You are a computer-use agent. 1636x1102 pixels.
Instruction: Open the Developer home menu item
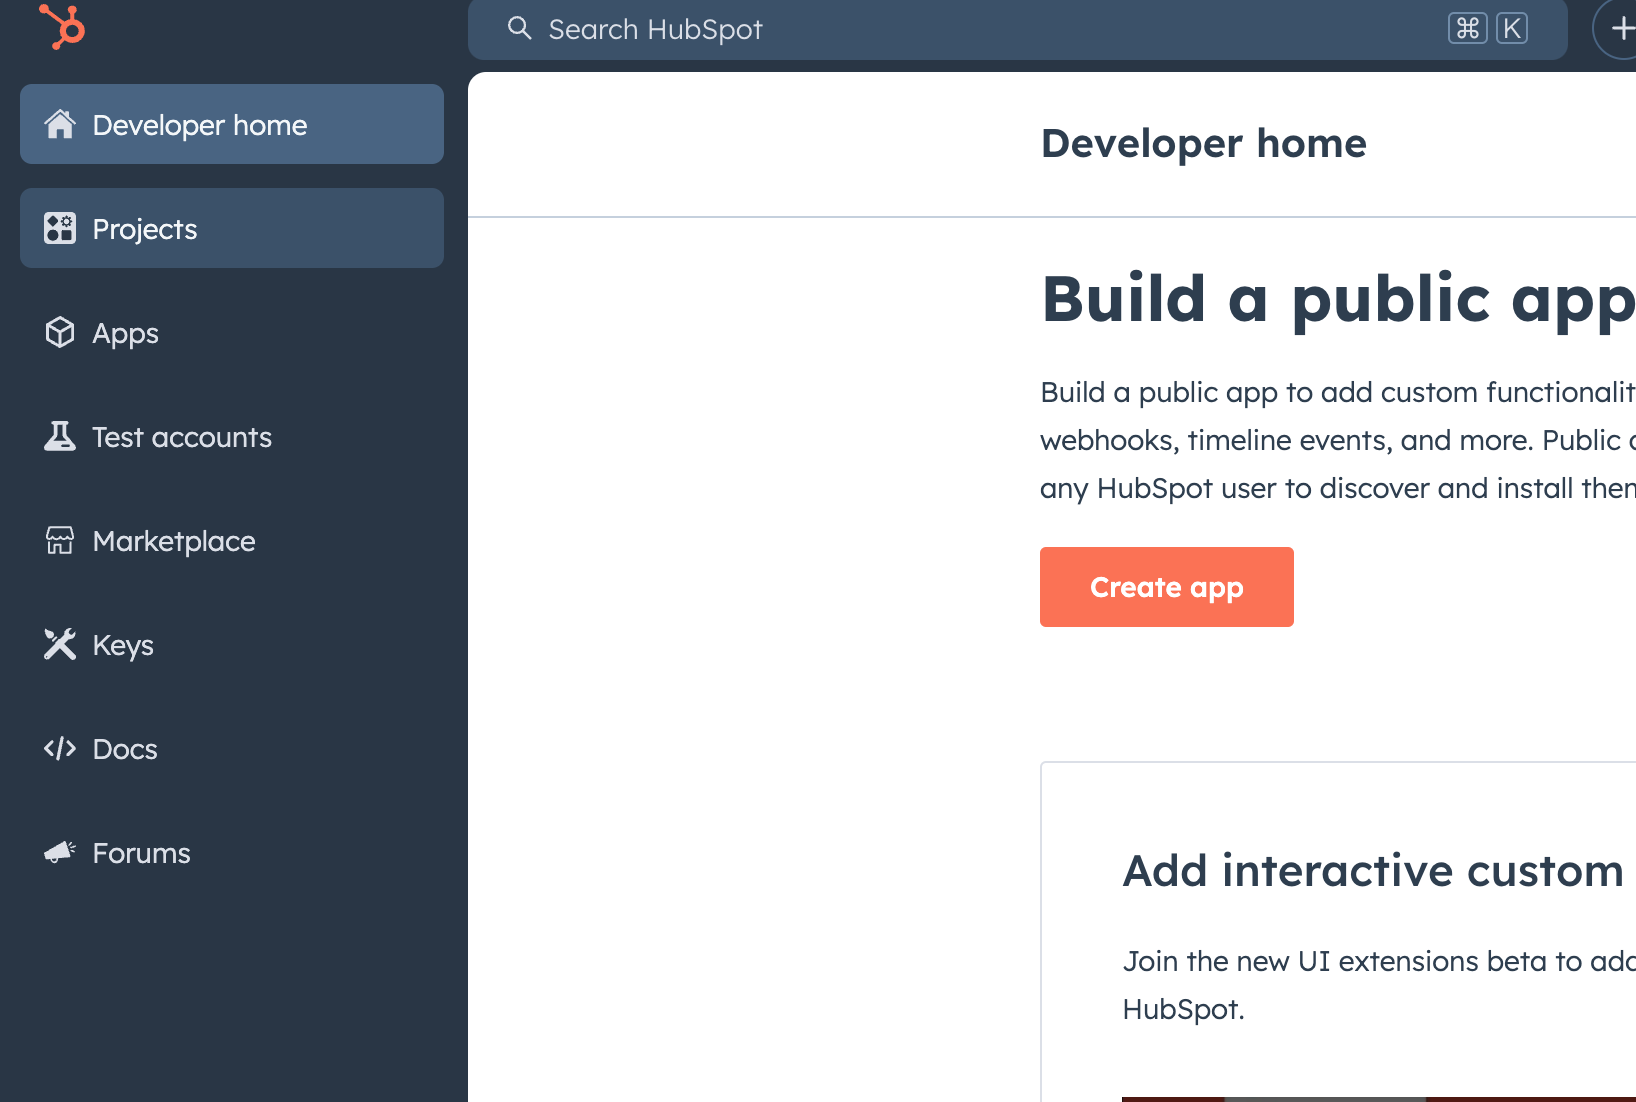(x=232, y=124)
